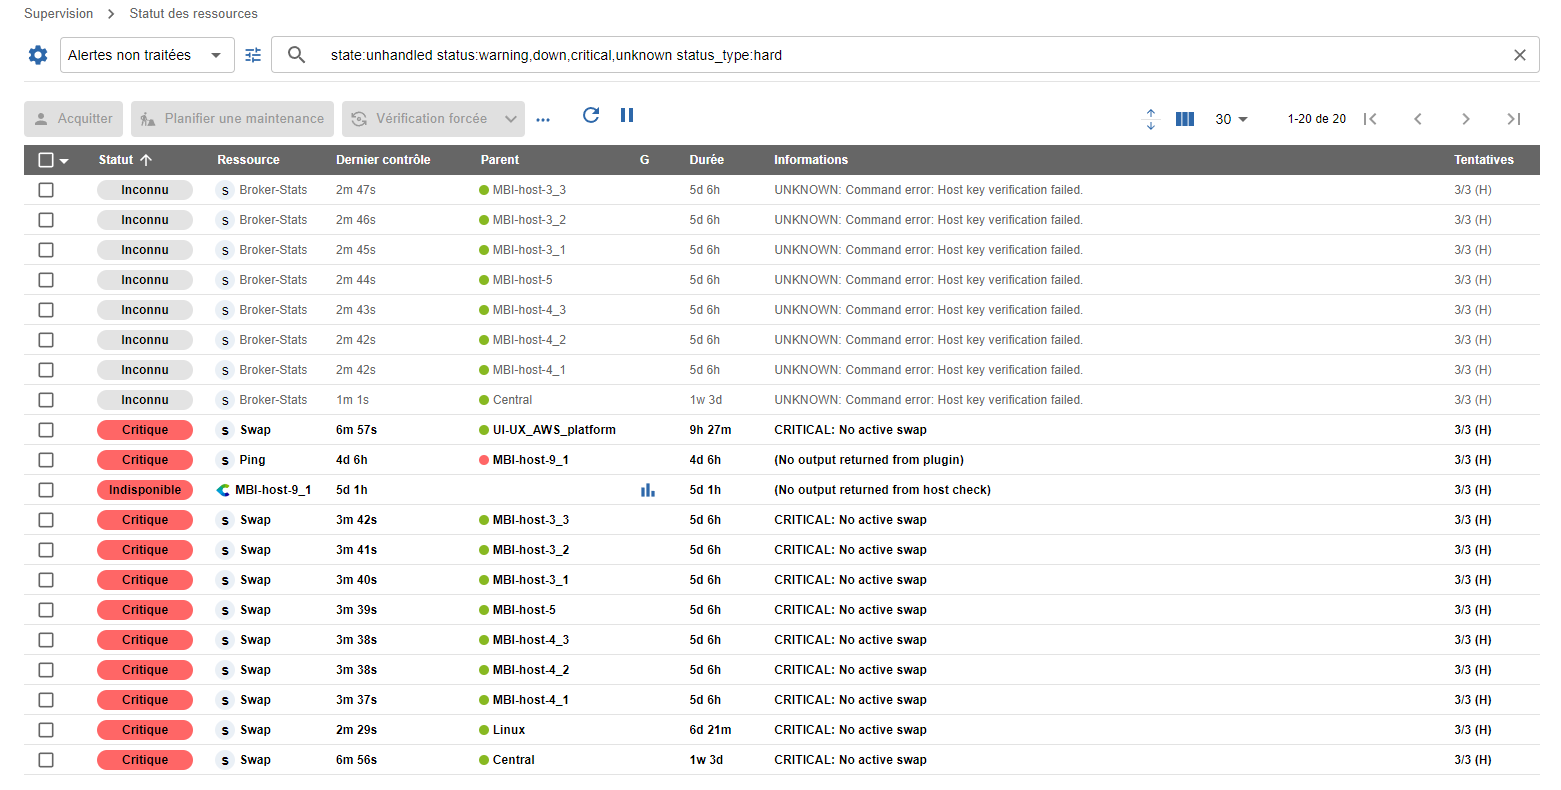Tick the select-all checkbox in the header
This screenshot has height=790, width=1561.
pos(46,160)
